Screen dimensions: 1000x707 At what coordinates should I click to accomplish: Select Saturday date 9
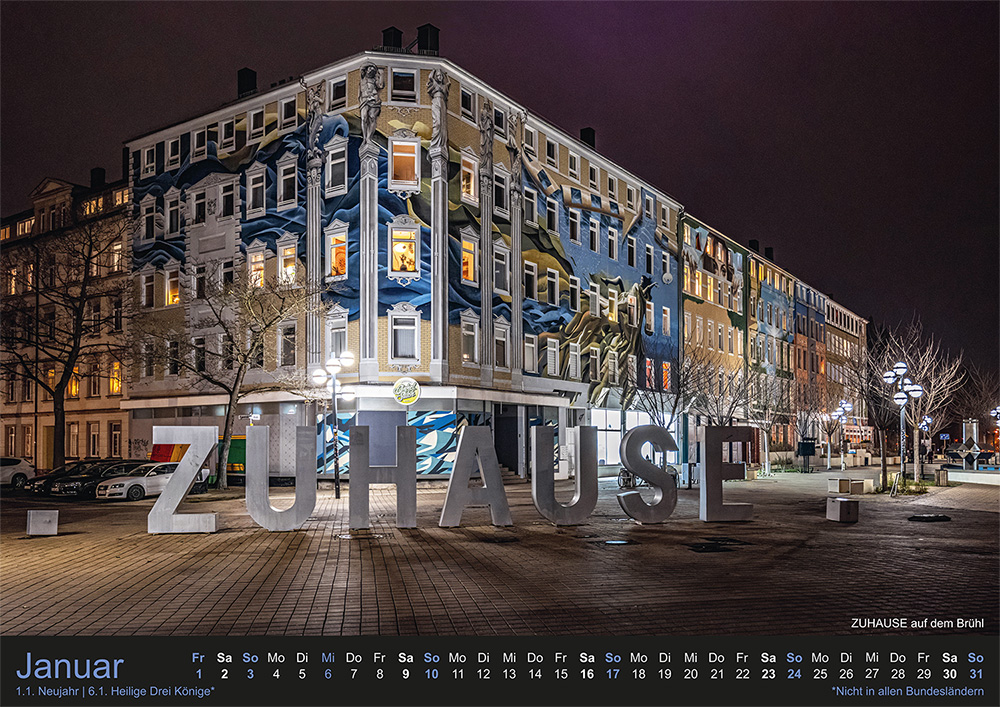tap(406, 674)
